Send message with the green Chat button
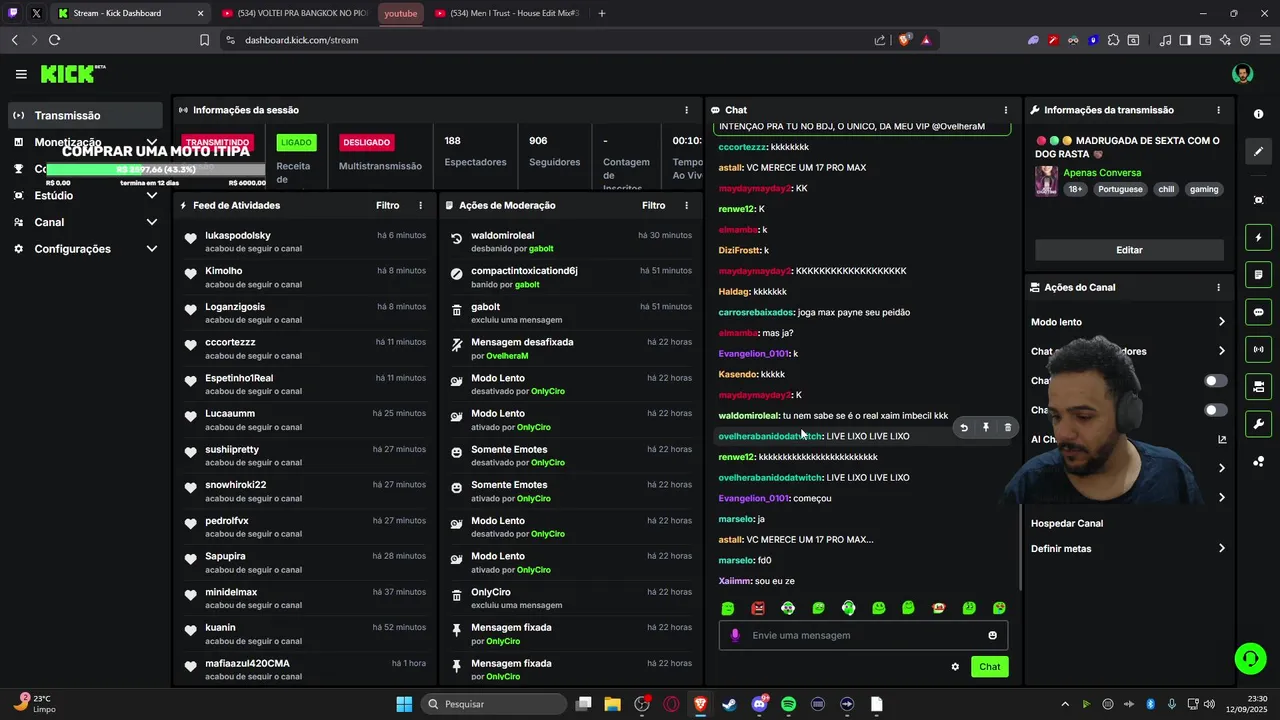Image resolution: width=1280 pixels, height=720 pixels. pyautogui.click(x=989, y=667)
